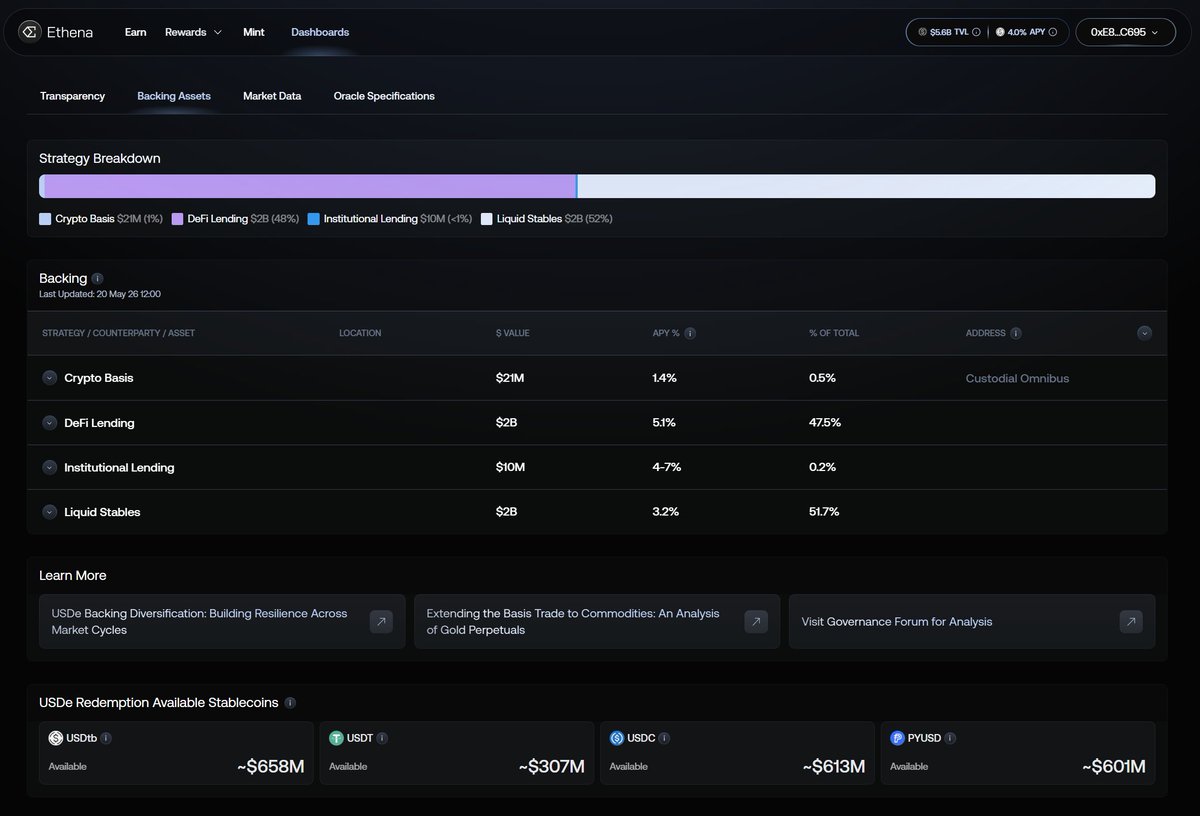Expand the Institutional Lending row
The width and height of the screenshot is (1200, 816).
(49, 467)
